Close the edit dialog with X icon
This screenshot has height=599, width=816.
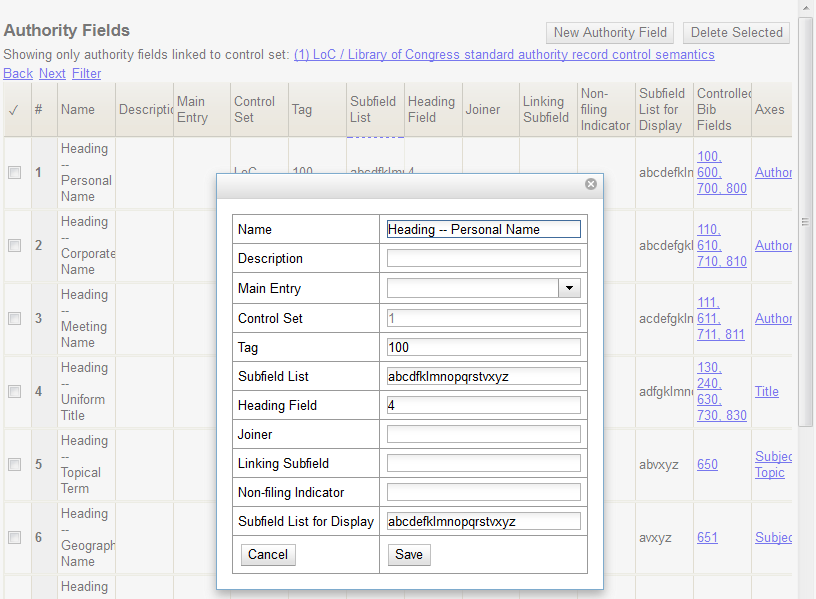pyautogui.click(x=591, y=184)
